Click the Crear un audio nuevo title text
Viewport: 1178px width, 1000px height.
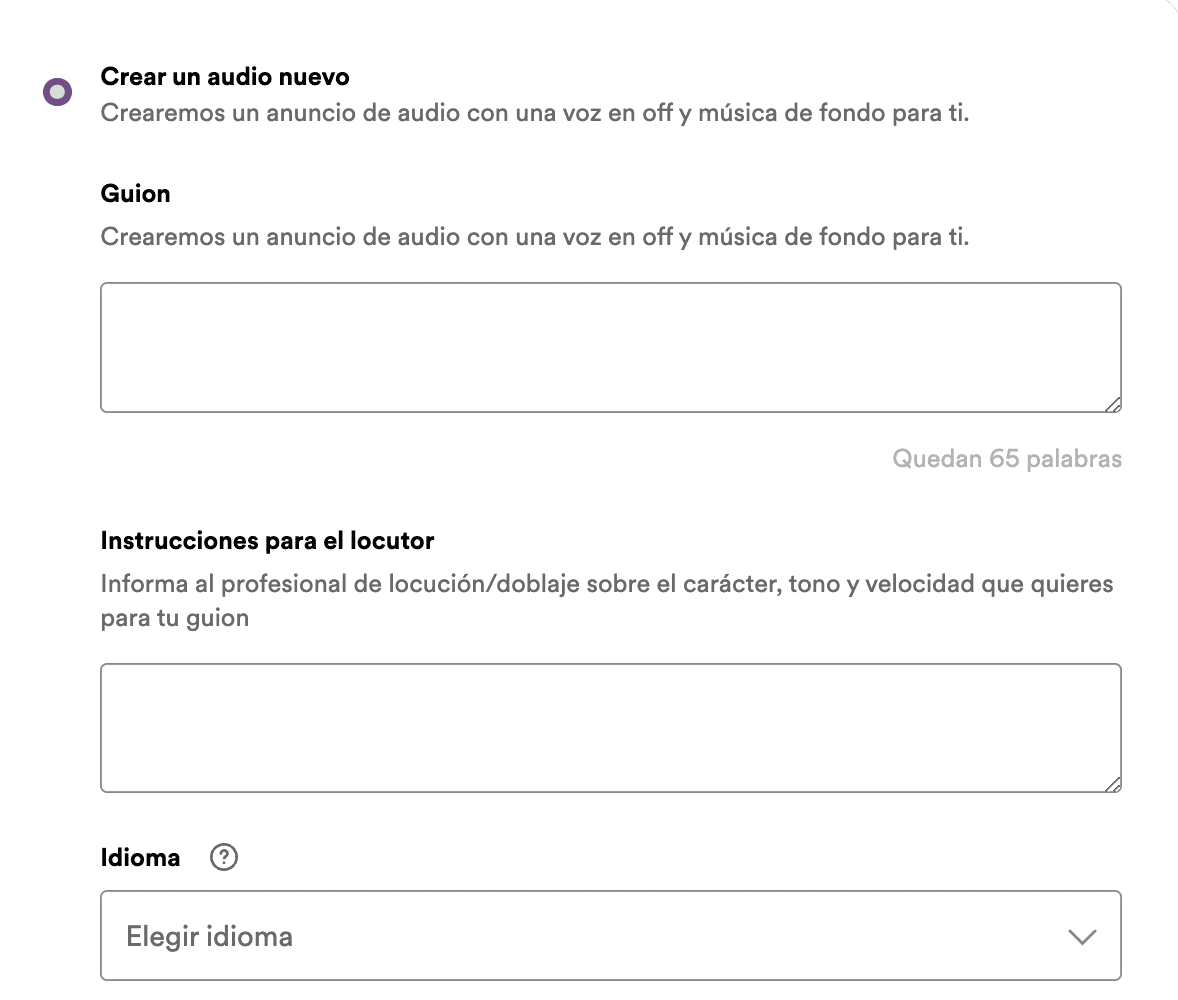224,76
